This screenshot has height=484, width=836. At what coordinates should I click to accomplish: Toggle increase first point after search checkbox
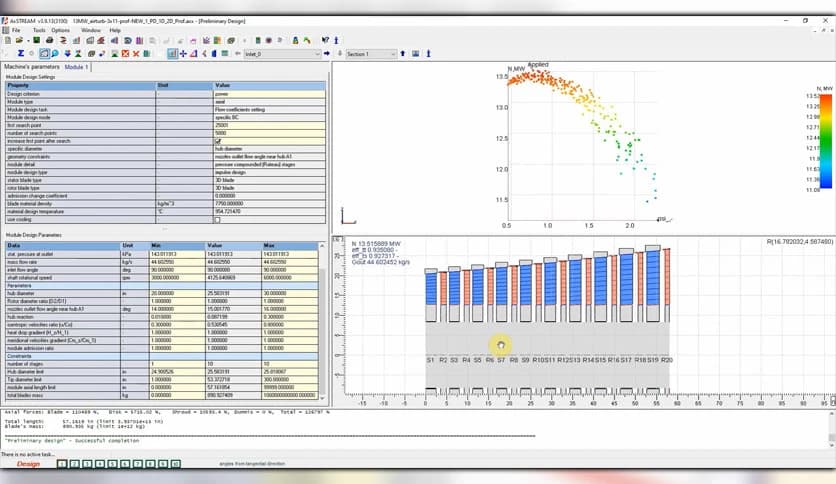218,141
